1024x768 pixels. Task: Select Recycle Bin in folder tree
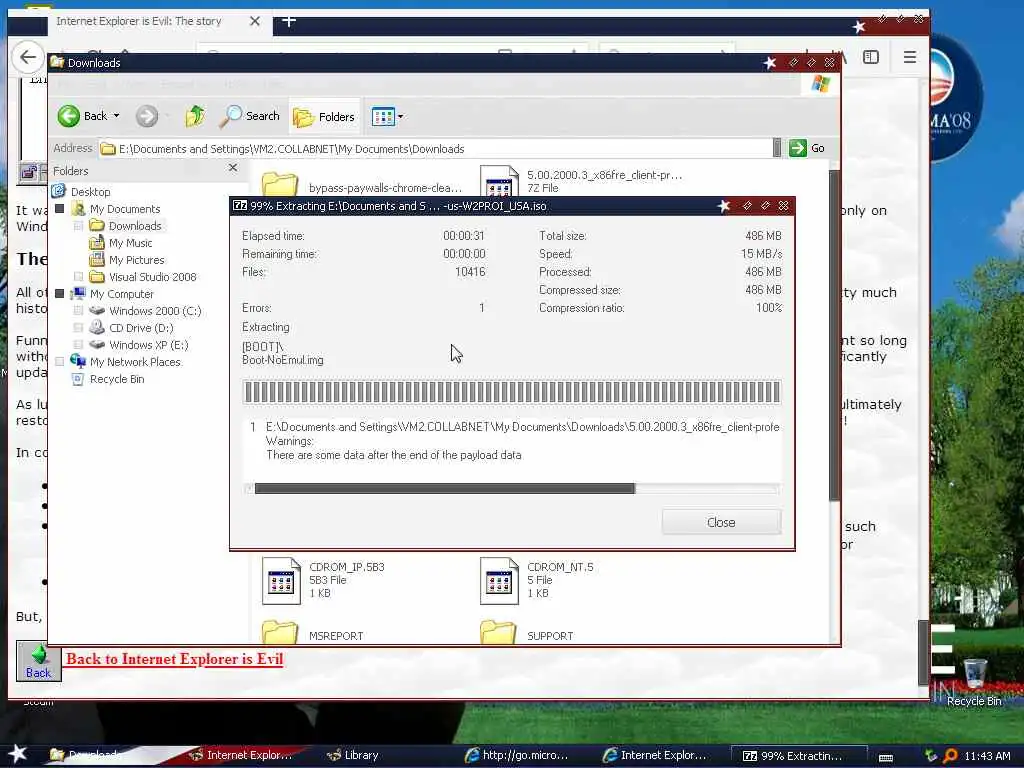click(x=117, y=379)
